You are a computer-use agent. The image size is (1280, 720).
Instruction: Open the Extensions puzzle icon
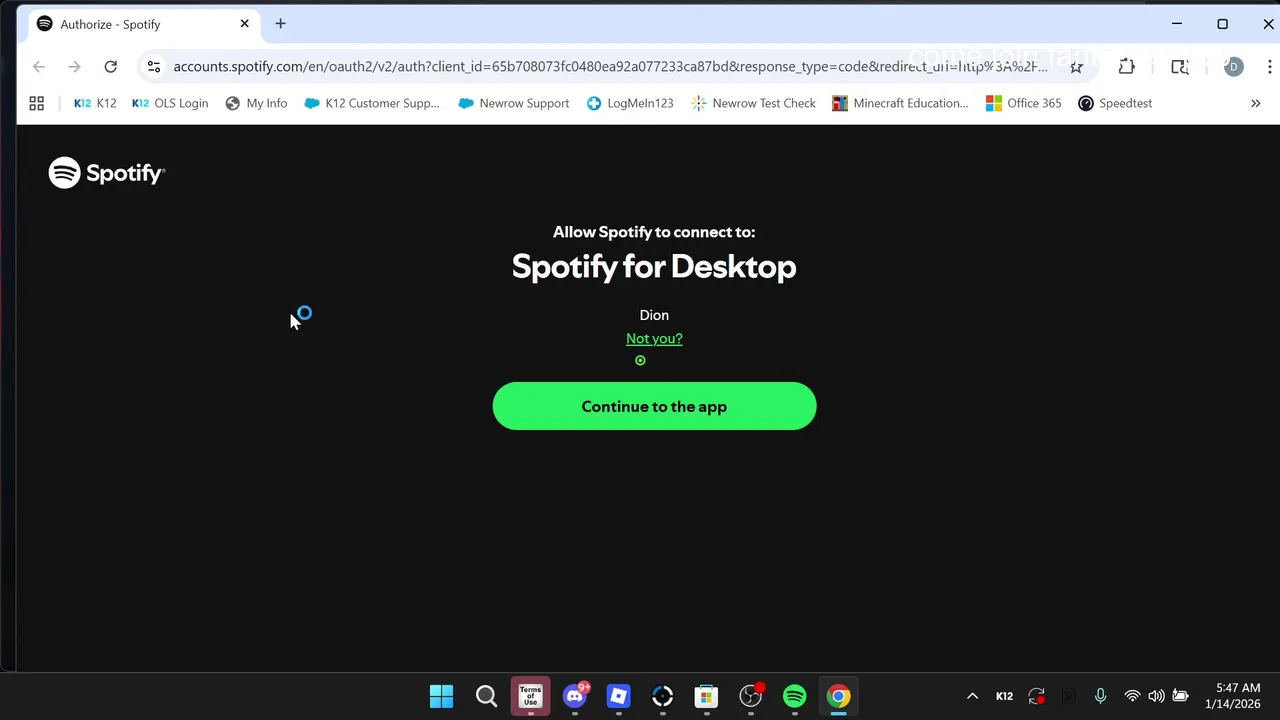[1127, 67]
